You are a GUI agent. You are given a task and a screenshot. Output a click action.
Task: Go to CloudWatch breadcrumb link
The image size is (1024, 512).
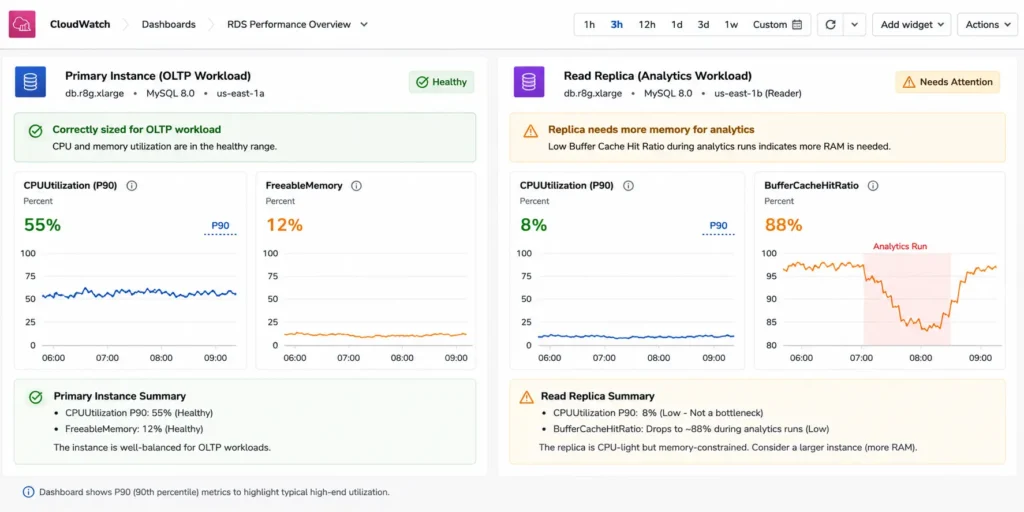pyautogui.click(x=80, y=24)
